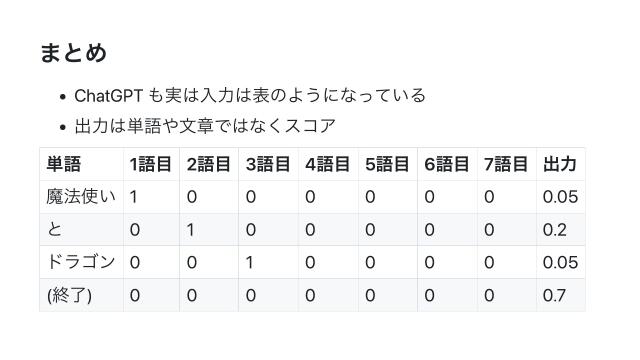Click the 出力 column header
The height and width of the screenshot is (360, 640).
pyautogui.click(x=560, y=164)
